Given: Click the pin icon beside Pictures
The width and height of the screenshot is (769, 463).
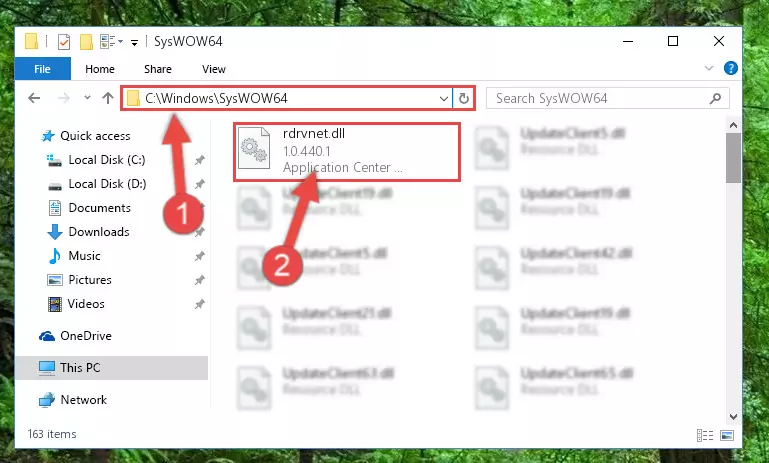Looking at the screenshot, I should pyautogui.click(x=200, y=280).
